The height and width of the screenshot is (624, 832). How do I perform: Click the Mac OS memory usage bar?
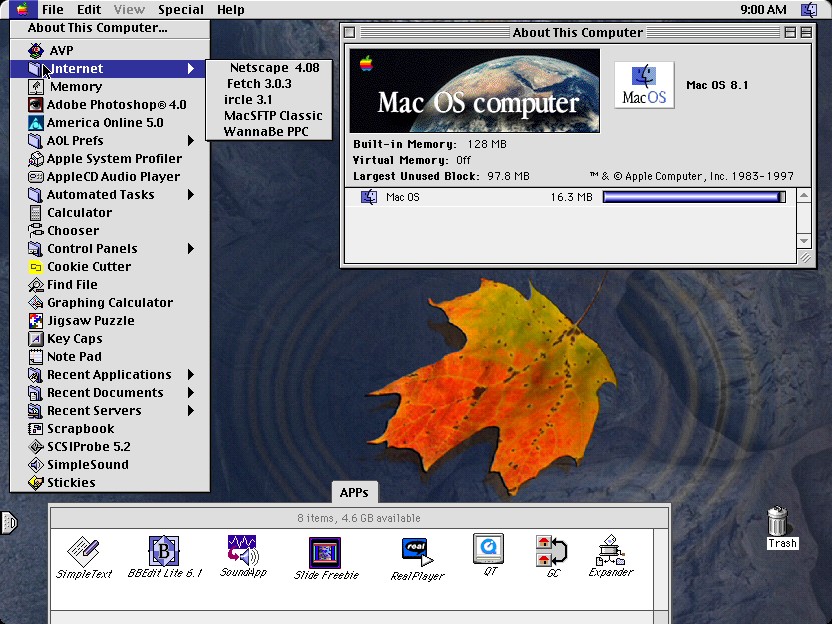[694, 197]
